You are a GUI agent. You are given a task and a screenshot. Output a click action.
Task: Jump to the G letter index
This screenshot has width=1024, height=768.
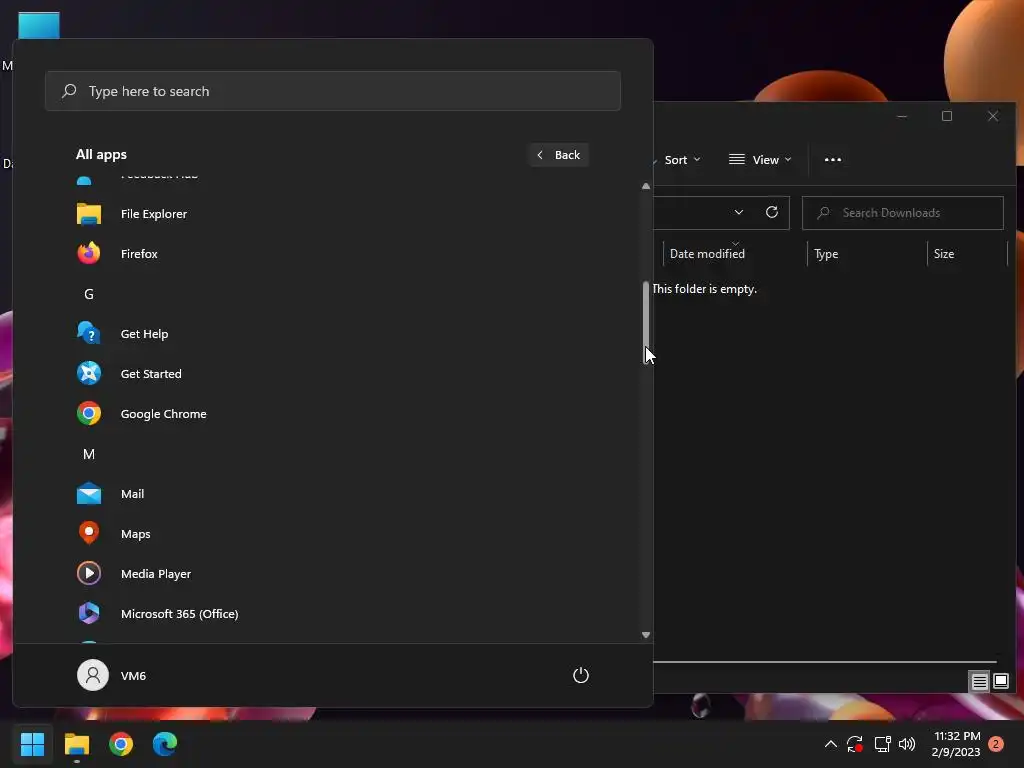click(x=89, y=294)
